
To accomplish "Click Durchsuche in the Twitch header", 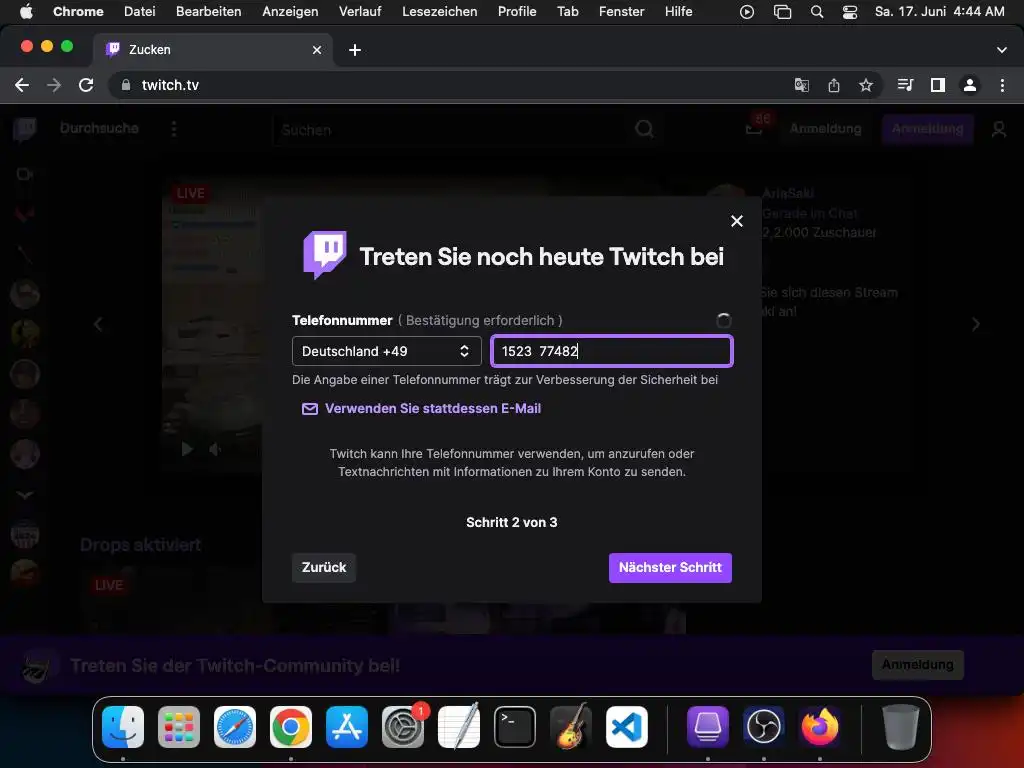I will point(99,129).
